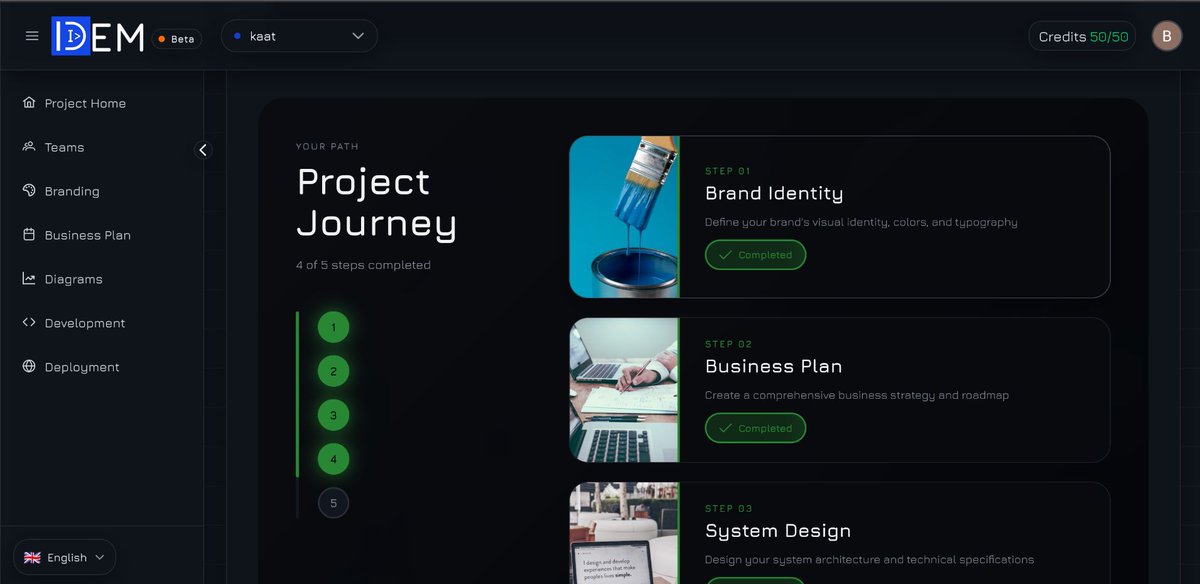Click the checkmark in Brand Identity Completed badge
Viewport: 1200px width, 584px height.
pos(725,255)
